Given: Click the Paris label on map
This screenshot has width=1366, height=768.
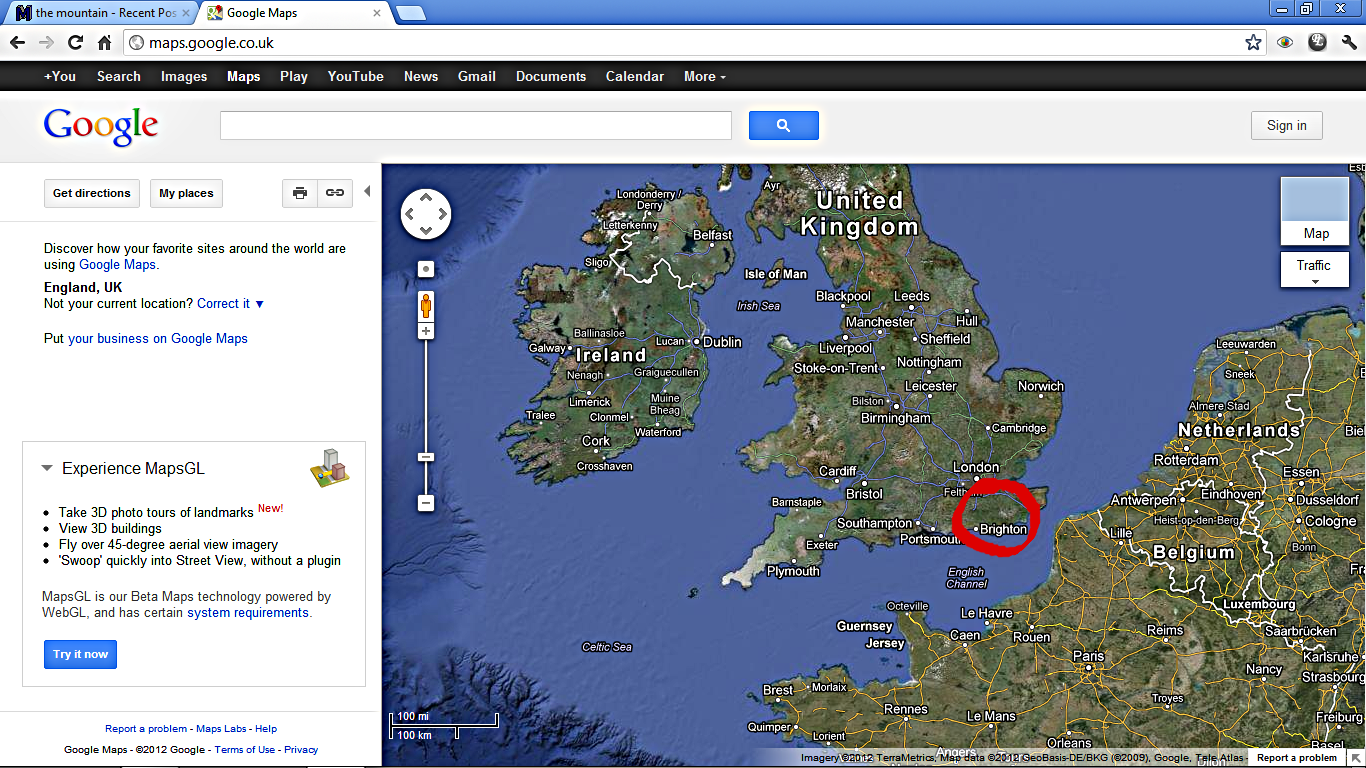Looking at the screenshot, I should click(1089, 657).
